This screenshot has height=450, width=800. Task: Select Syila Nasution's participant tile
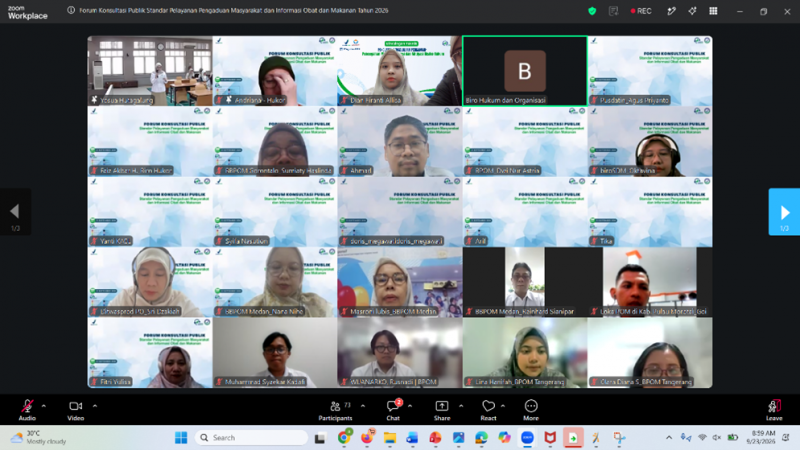275,212
